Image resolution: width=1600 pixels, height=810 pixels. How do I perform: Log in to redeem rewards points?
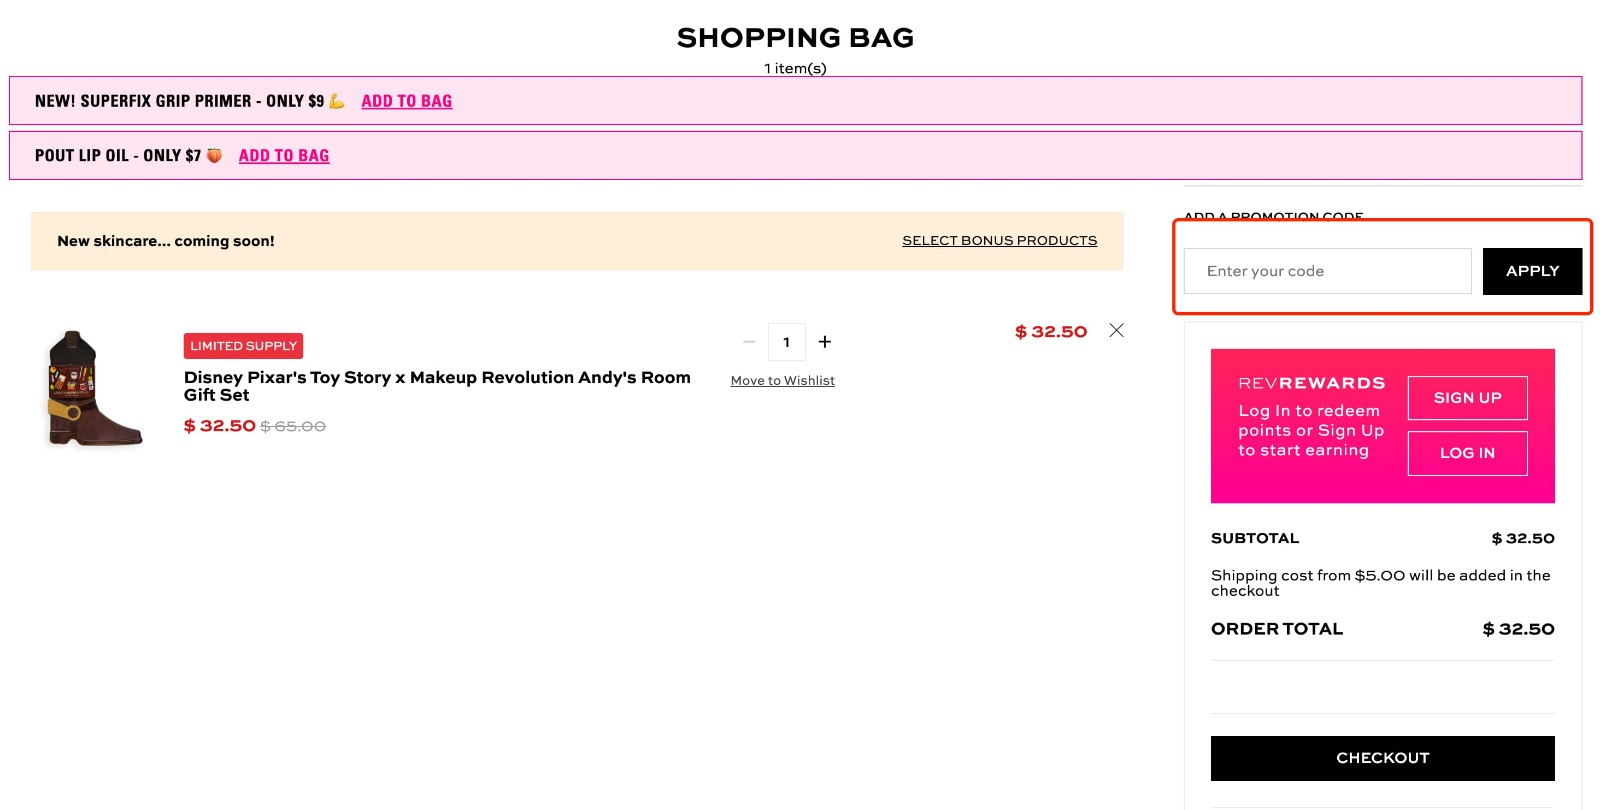1466,452
